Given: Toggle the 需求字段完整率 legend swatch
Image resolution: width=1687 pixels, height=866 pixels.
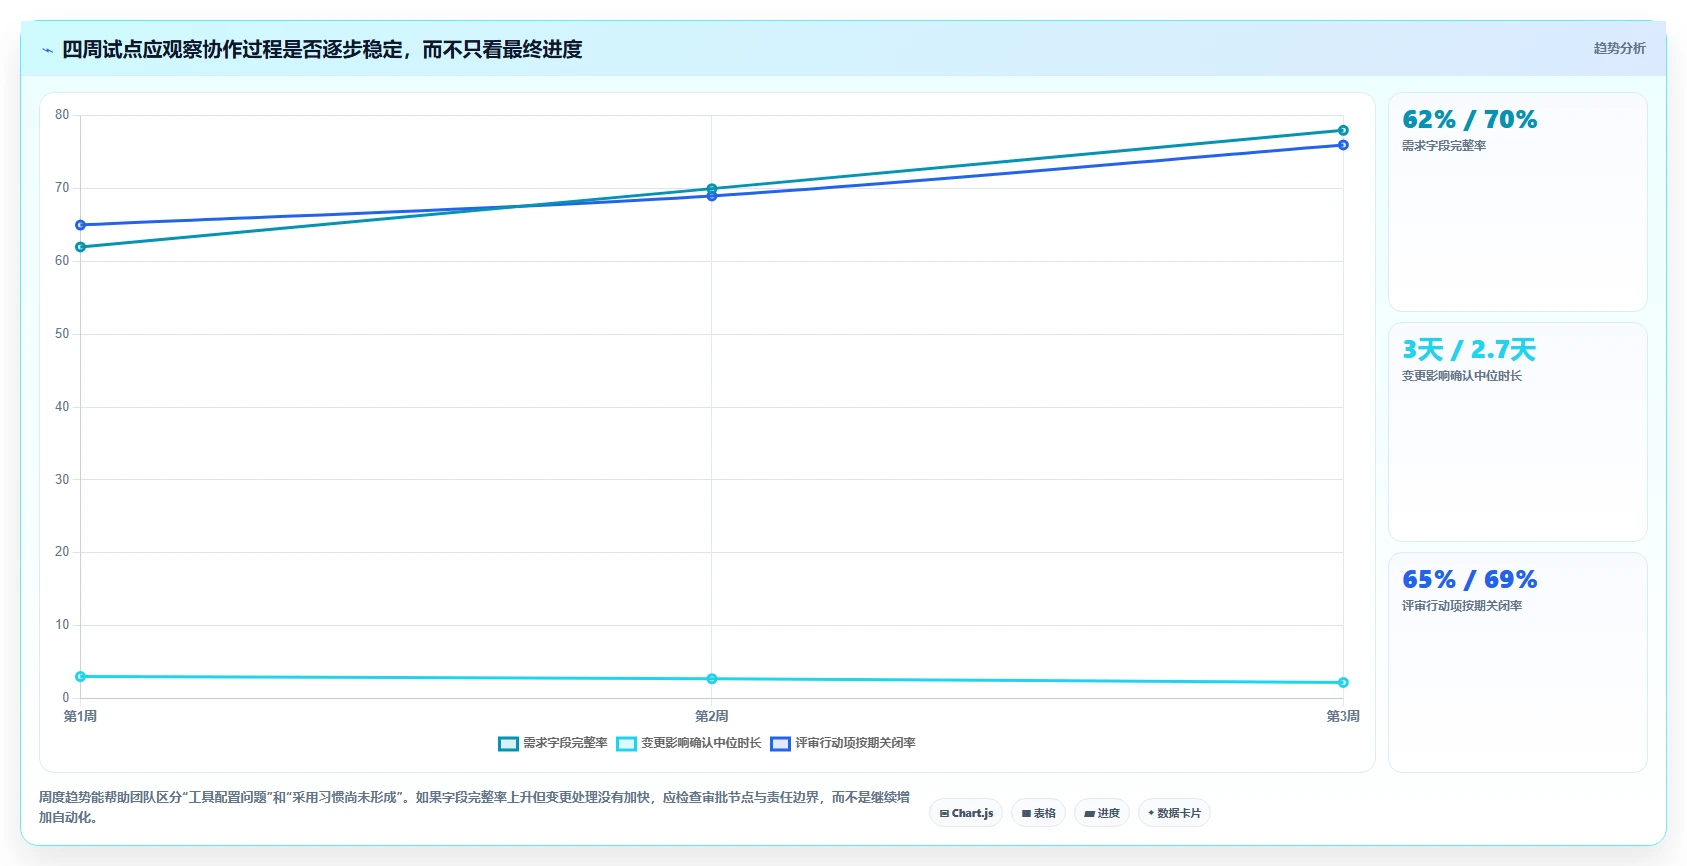Looking at the screenshot, I should (508, 743).
